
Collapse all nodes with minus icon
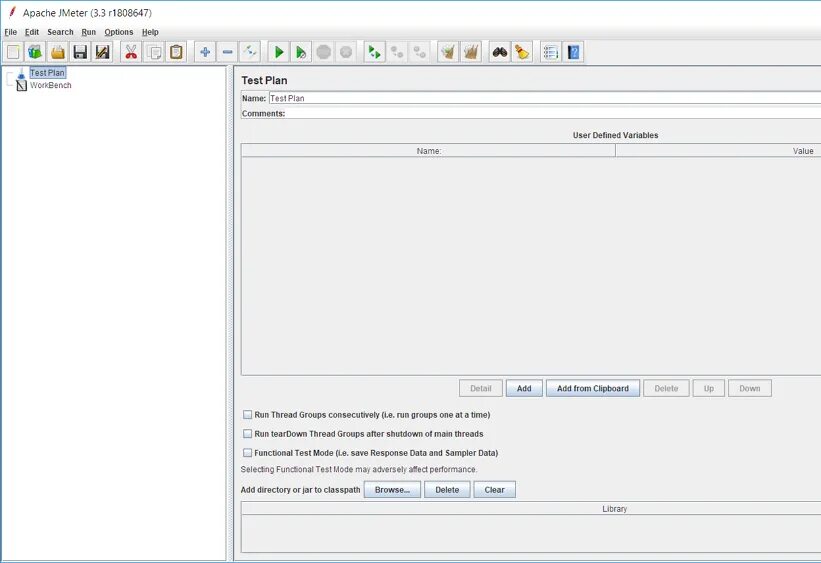pyautogui.click(x=227, y=52)
